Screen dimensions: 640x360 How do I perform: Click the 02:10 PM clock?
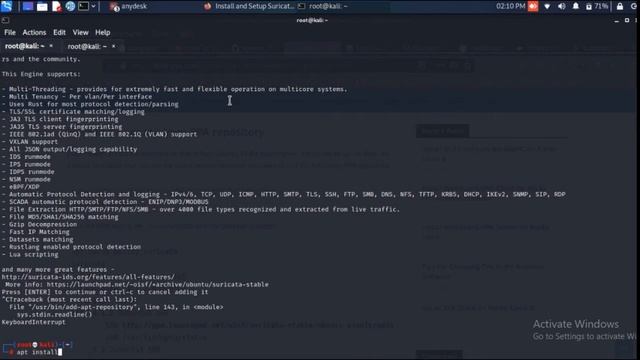coord(511,6)
